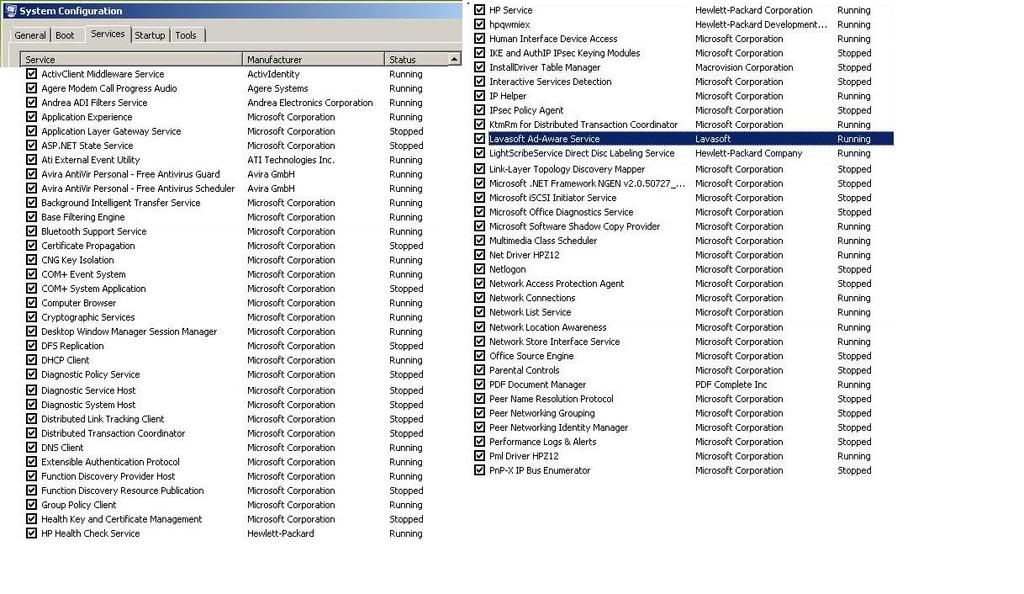Uncheck Agere Modem Call Progress Audio checkbox
Screen dimensions: 1024x594
click(31, 88)
